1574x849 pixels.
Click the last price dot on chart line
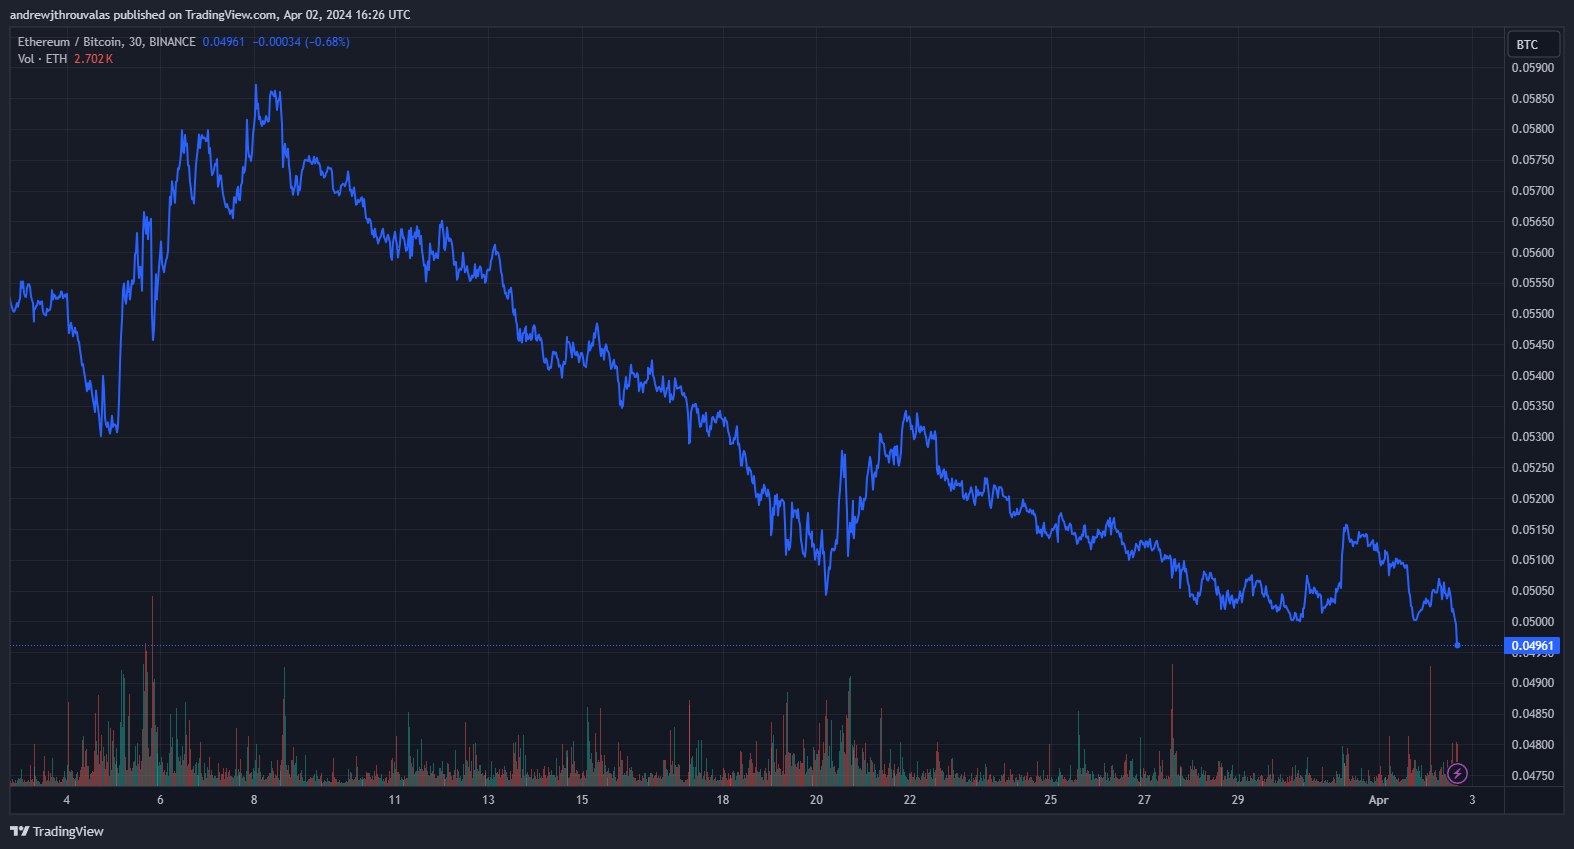(x=1457, y=646)
